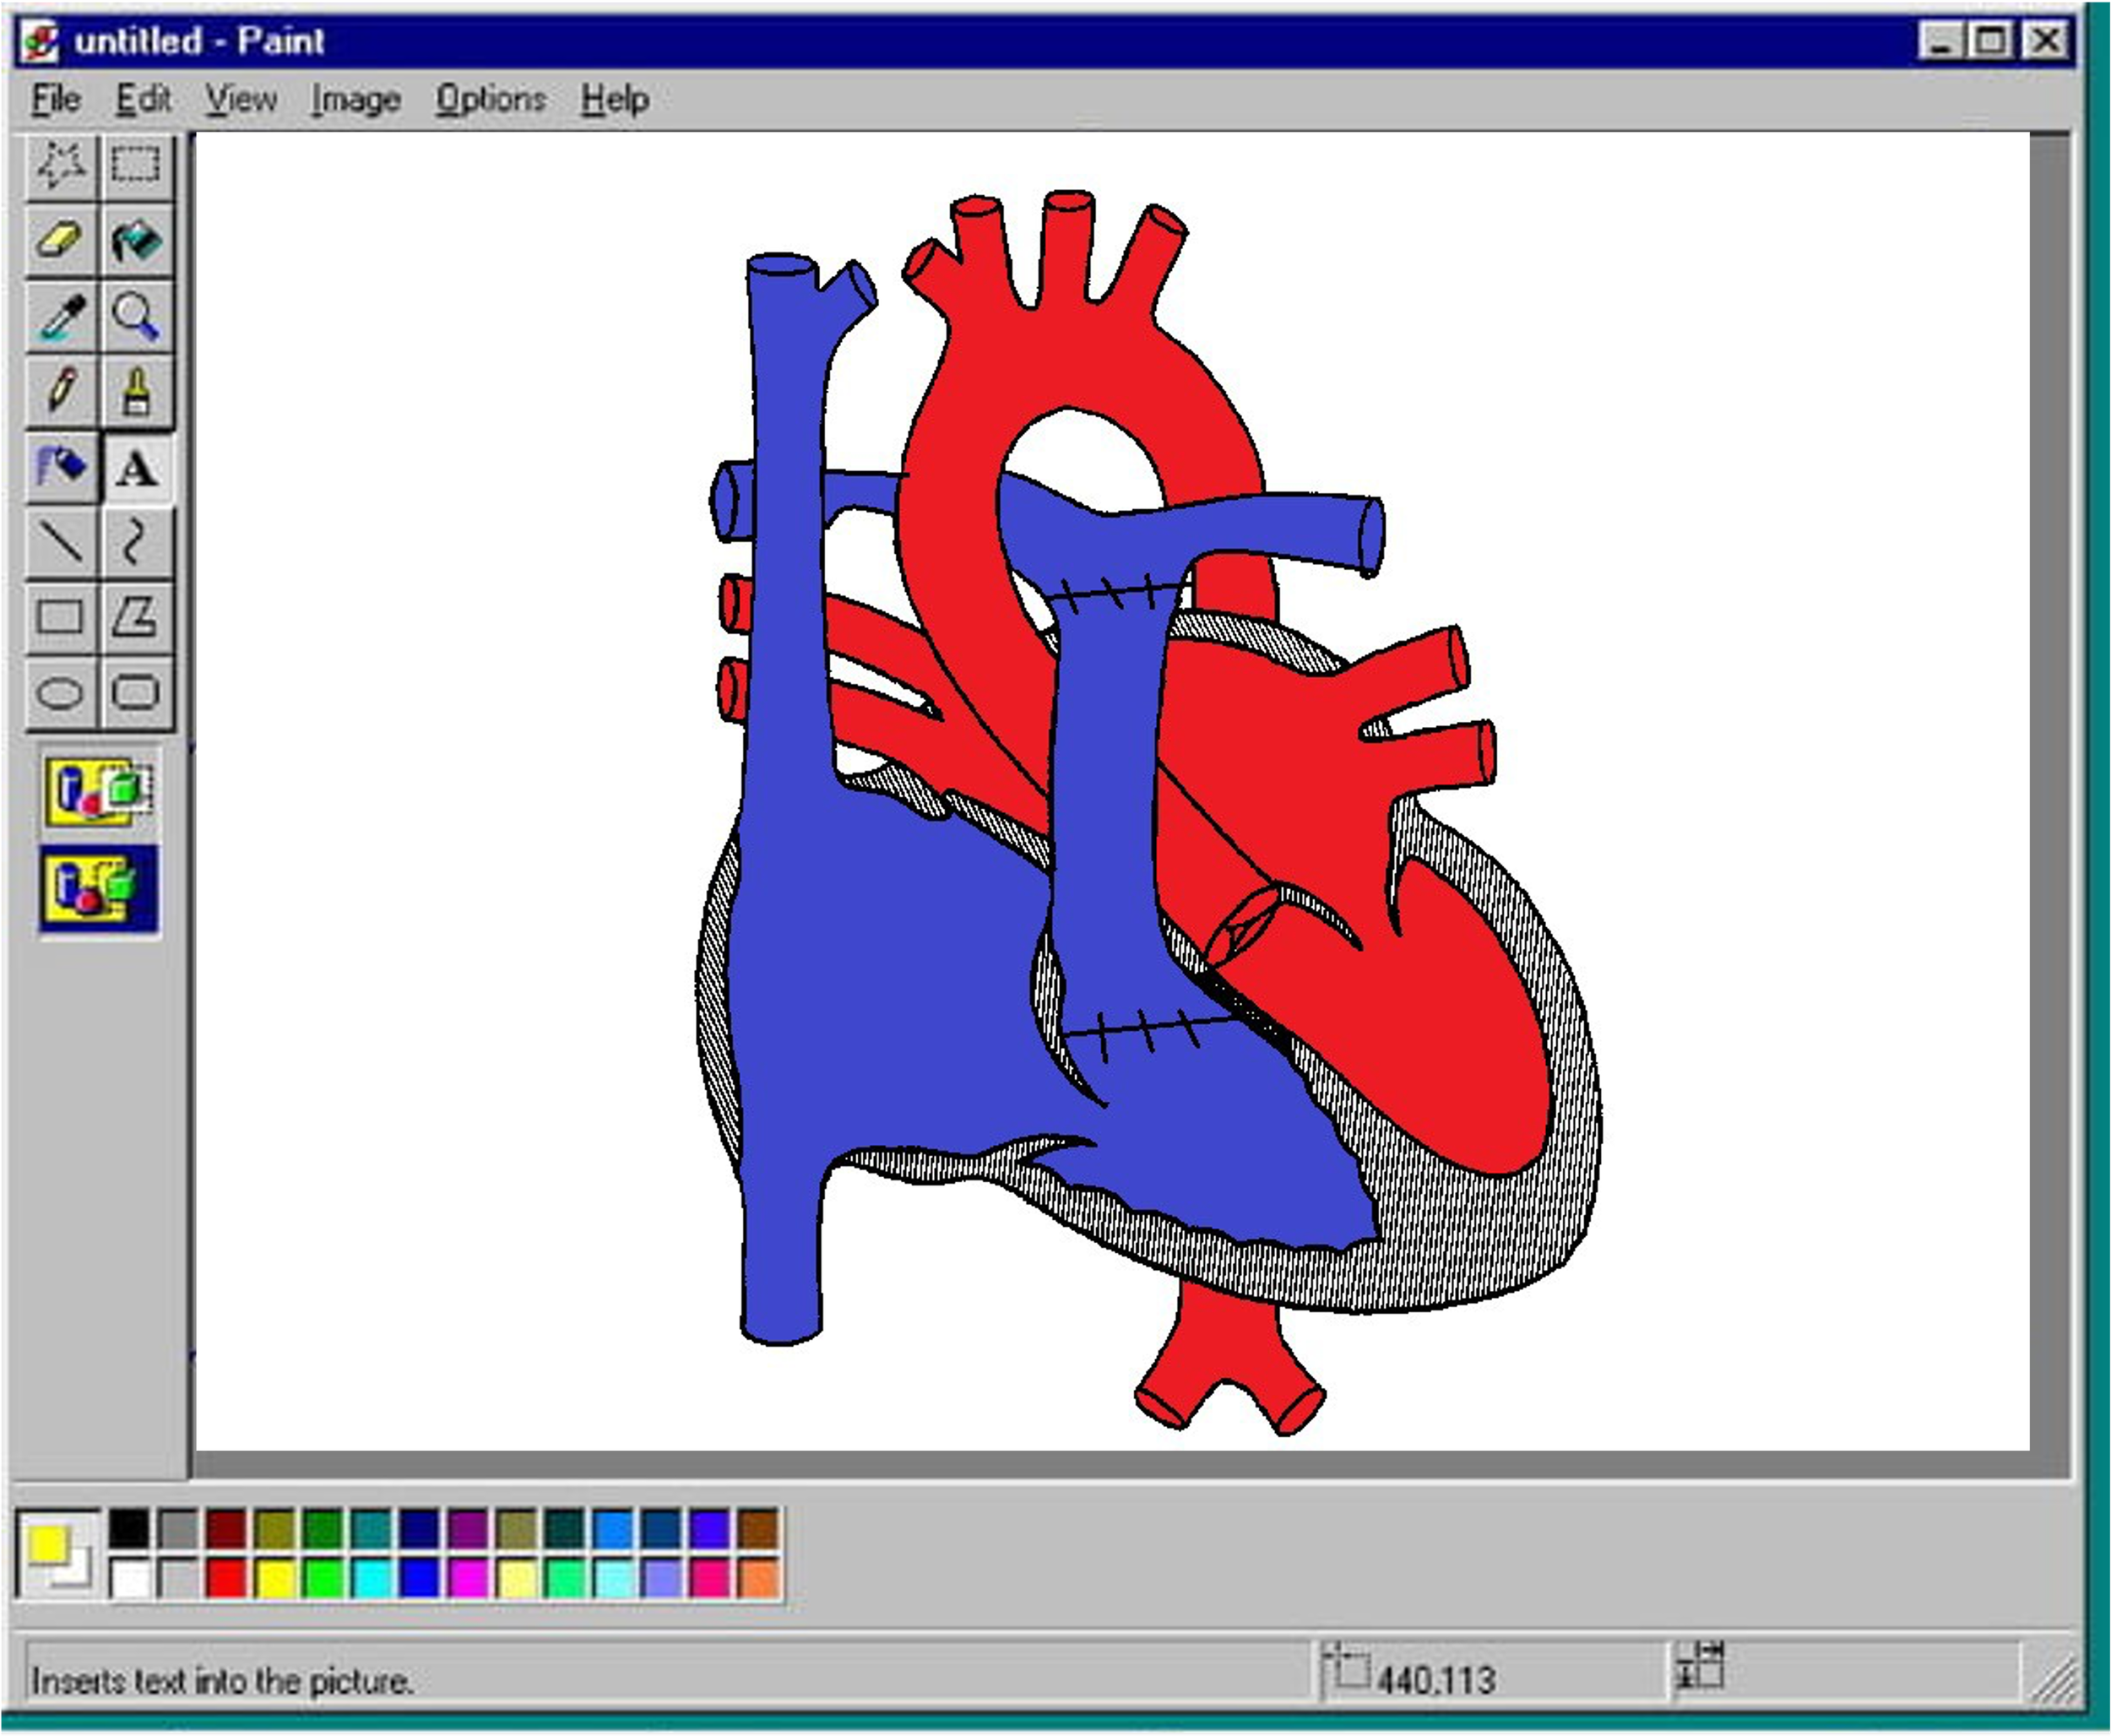This screenshot has height=1736, width=2111.
Task: Select the Curve tool
Action: point(136,542)
